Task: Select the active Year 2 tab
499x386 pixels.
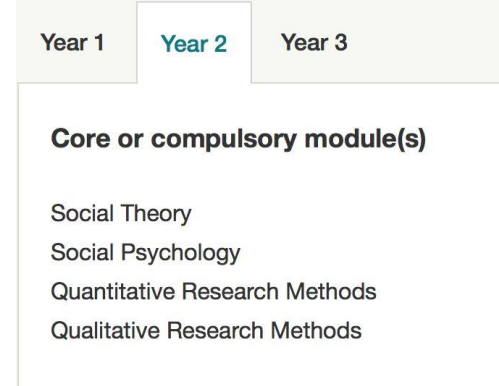Action: point(194,44)
